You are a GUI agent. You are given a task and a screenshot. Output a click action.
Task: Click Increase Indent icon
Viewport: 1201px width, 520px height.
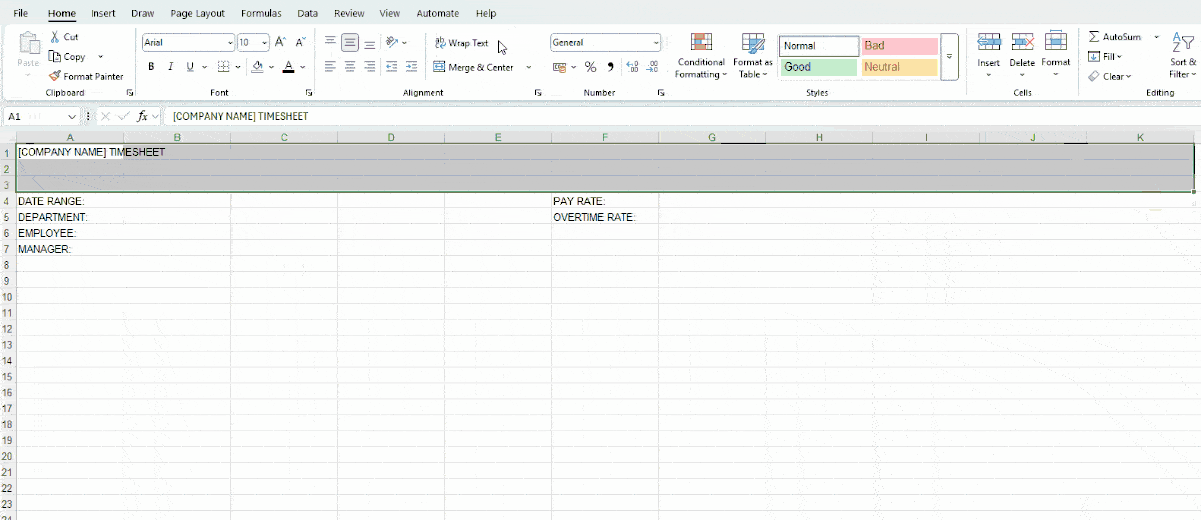(413, 67)
